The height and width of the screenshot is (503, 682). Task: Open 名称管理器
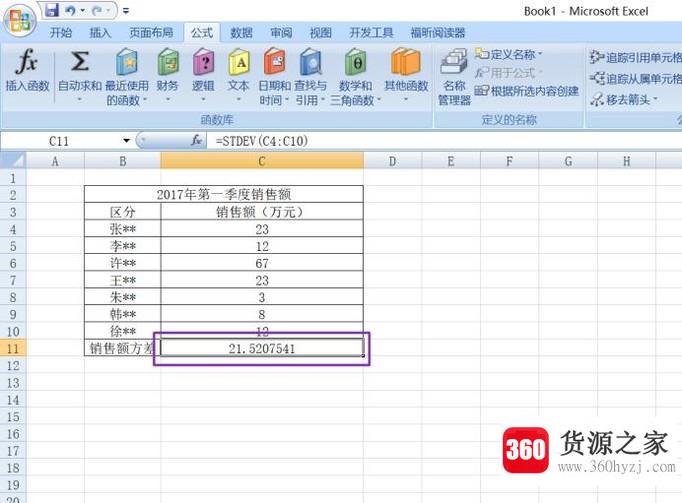454,77
